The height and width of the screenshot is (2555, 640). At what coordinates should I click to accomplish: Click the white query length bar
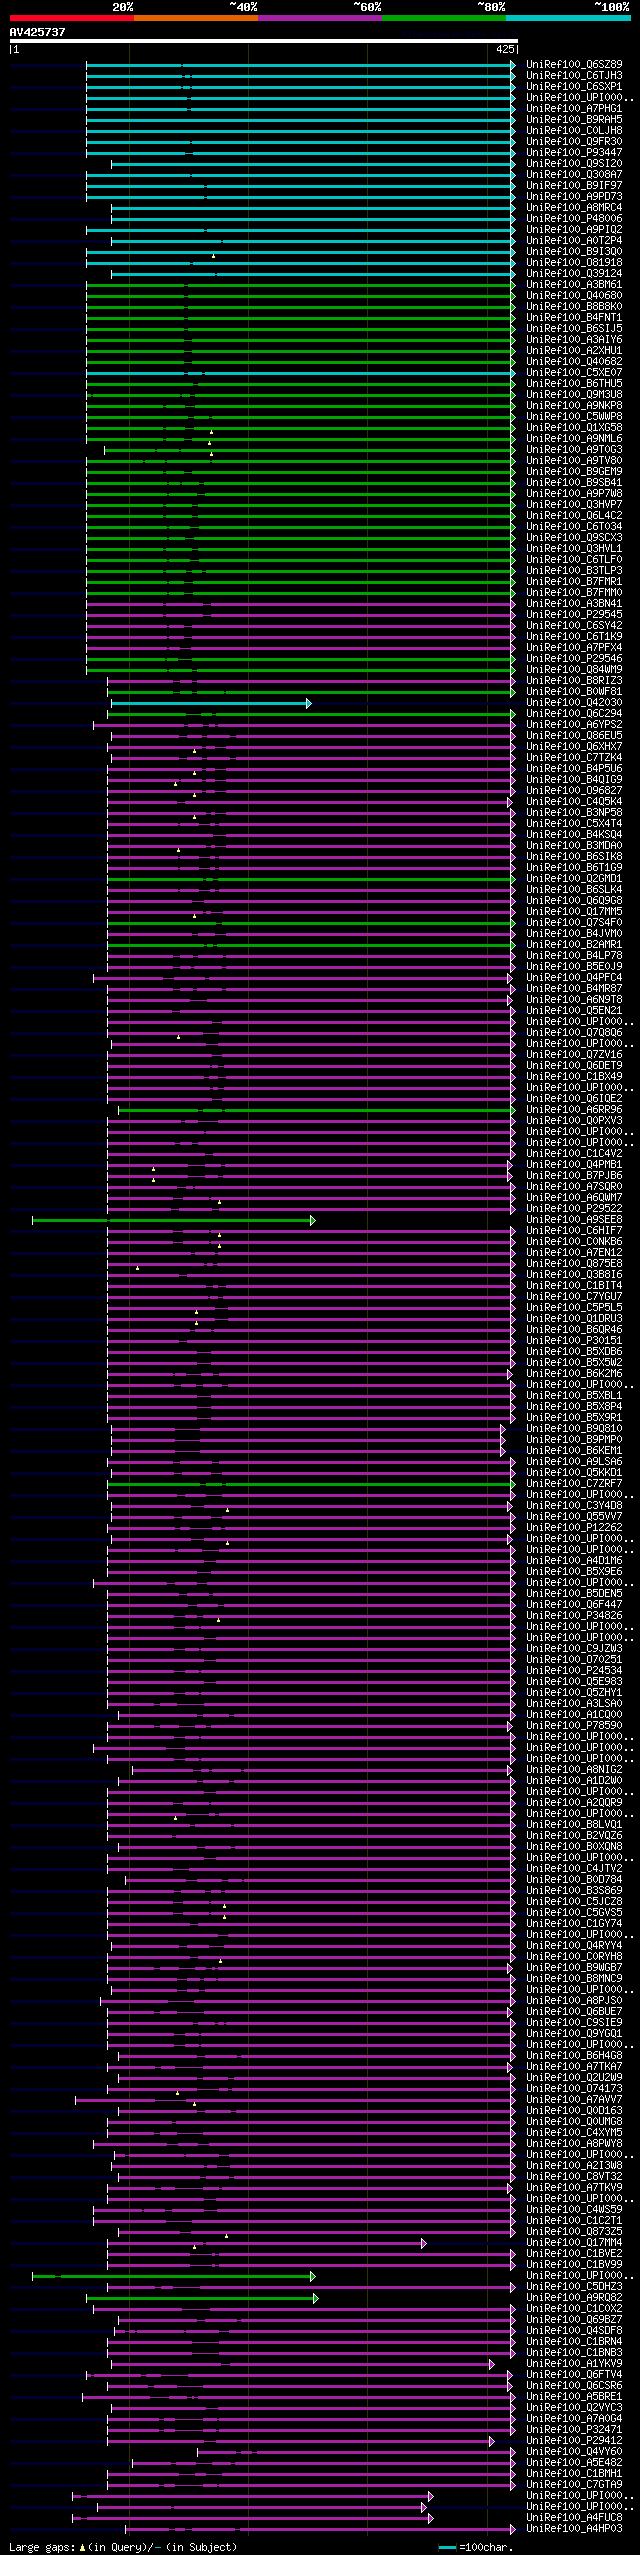[263, 41]
